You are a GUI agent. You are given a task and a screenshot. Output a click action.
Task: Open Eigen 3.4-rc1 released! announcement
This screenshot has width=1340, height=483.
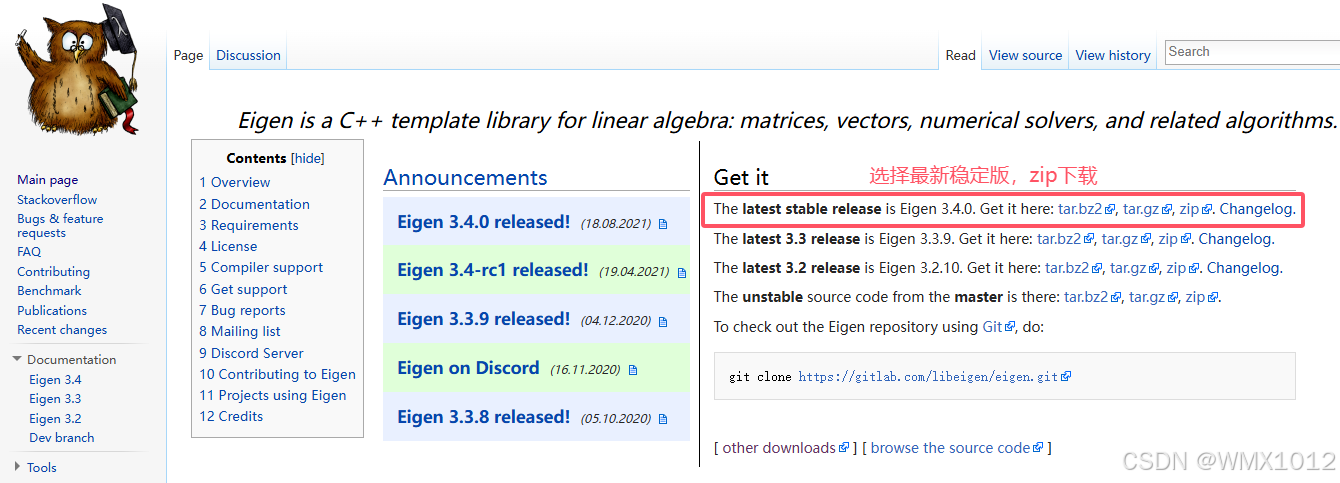click(492, 270)
